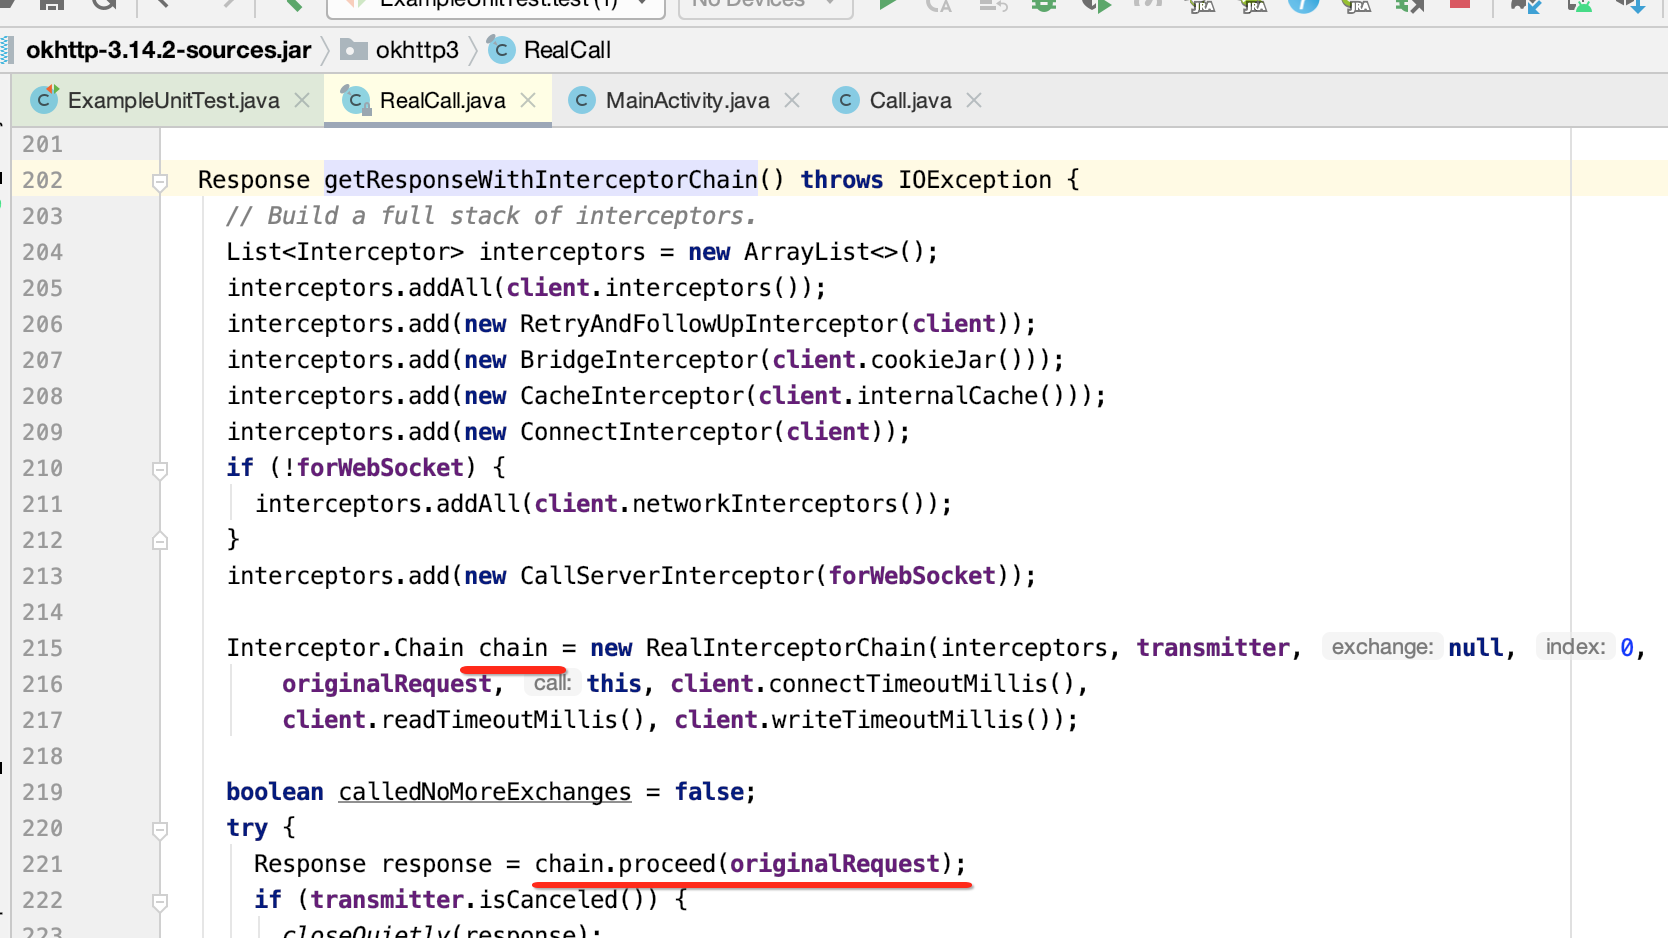Click the 'exchange:' parameter hint
Image resolution: width=1668 pixels, height=938 pixels.
tap(1383, 647)
